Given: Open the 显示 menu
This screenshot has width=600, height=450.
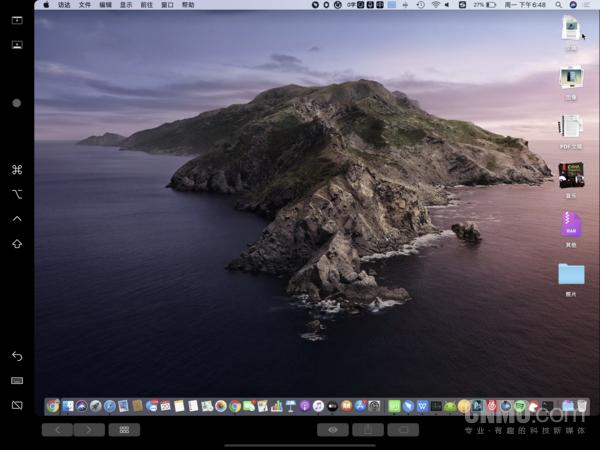Looking at the screenshot, I should coord(126,5).
